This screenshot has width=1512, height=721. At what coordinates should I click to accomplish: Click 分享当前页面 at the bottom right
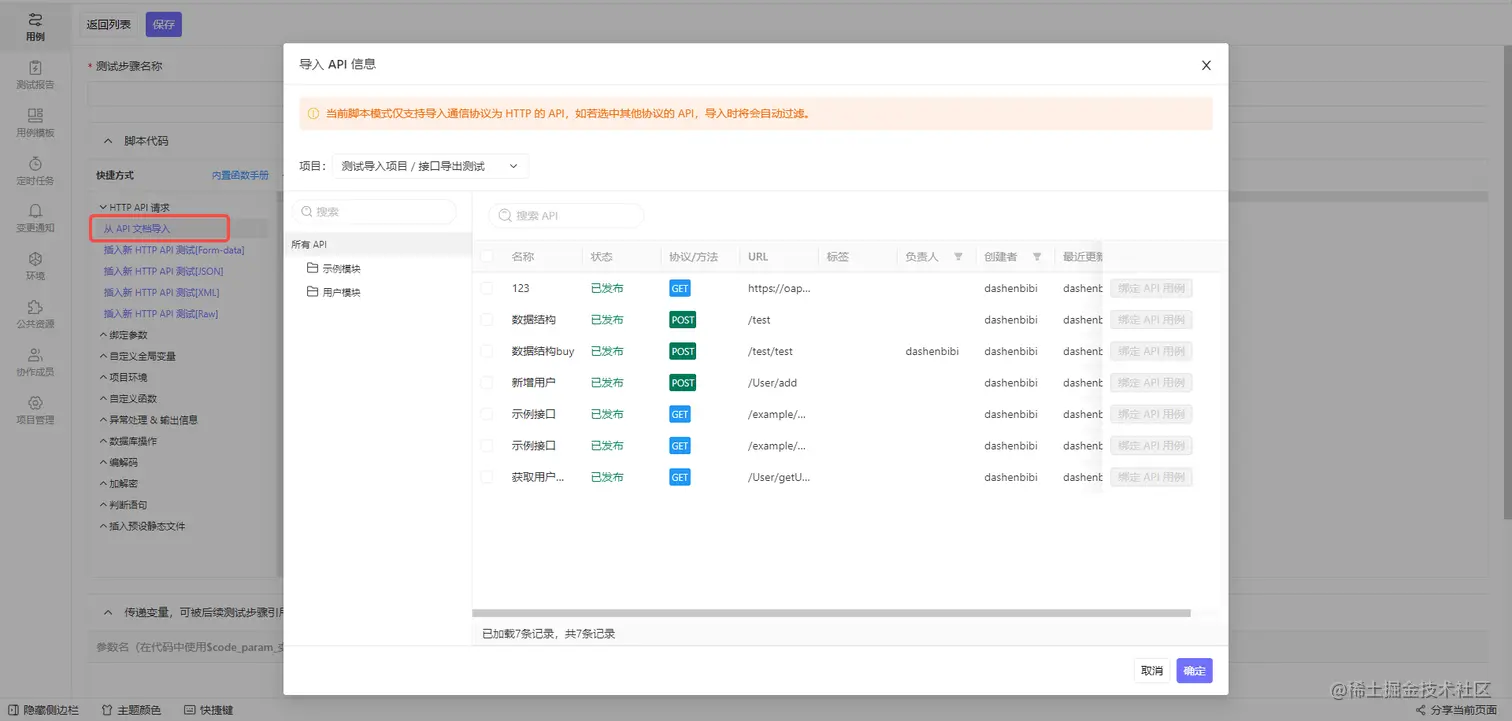pos(1454,710)
